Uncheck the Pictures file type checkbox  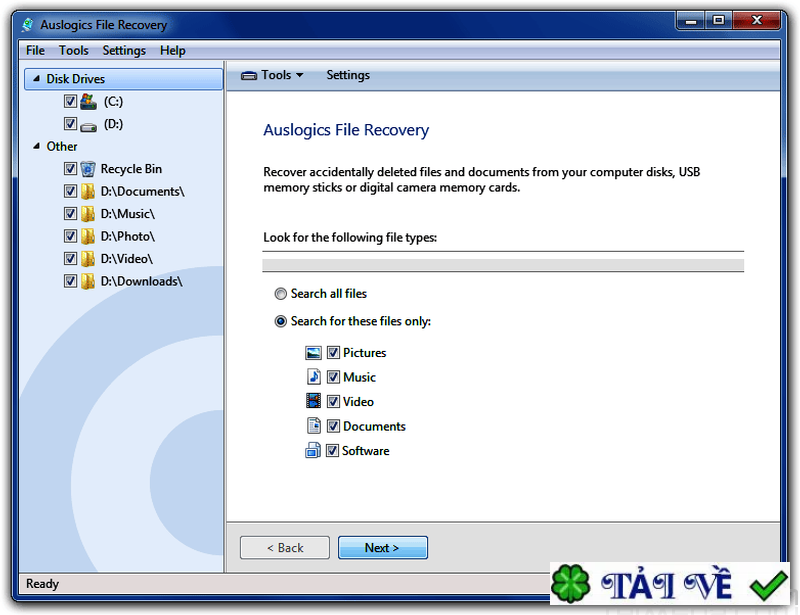[333, 353]
